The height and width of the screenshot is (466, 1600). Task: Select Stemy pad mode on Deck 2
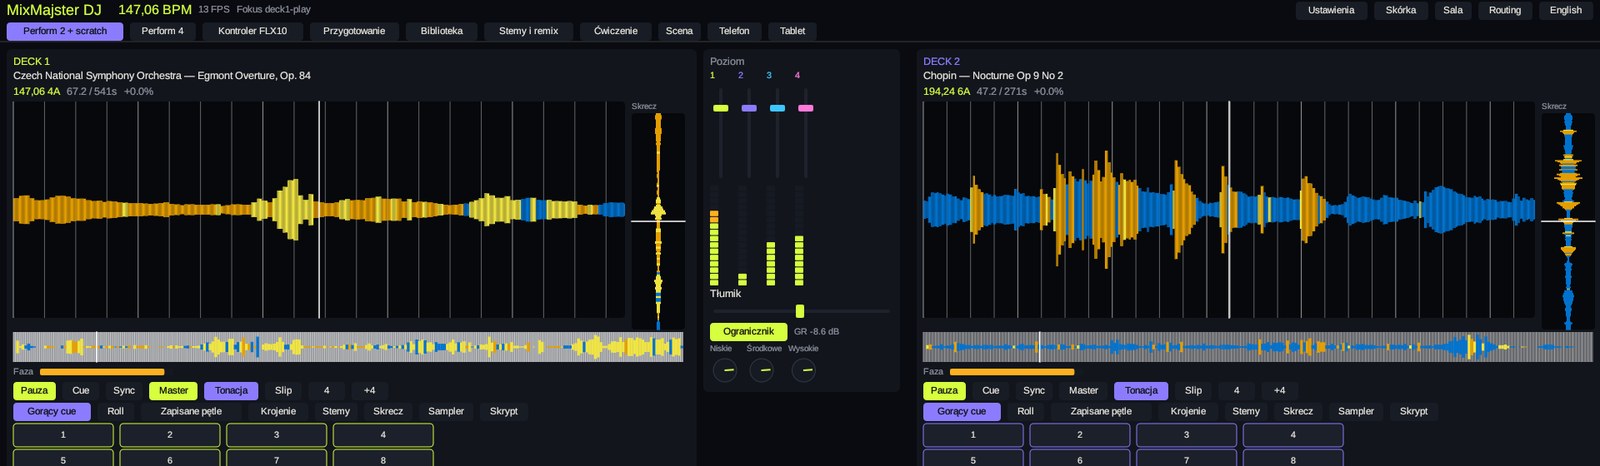pyautogui.click(x=1246, y=412)
